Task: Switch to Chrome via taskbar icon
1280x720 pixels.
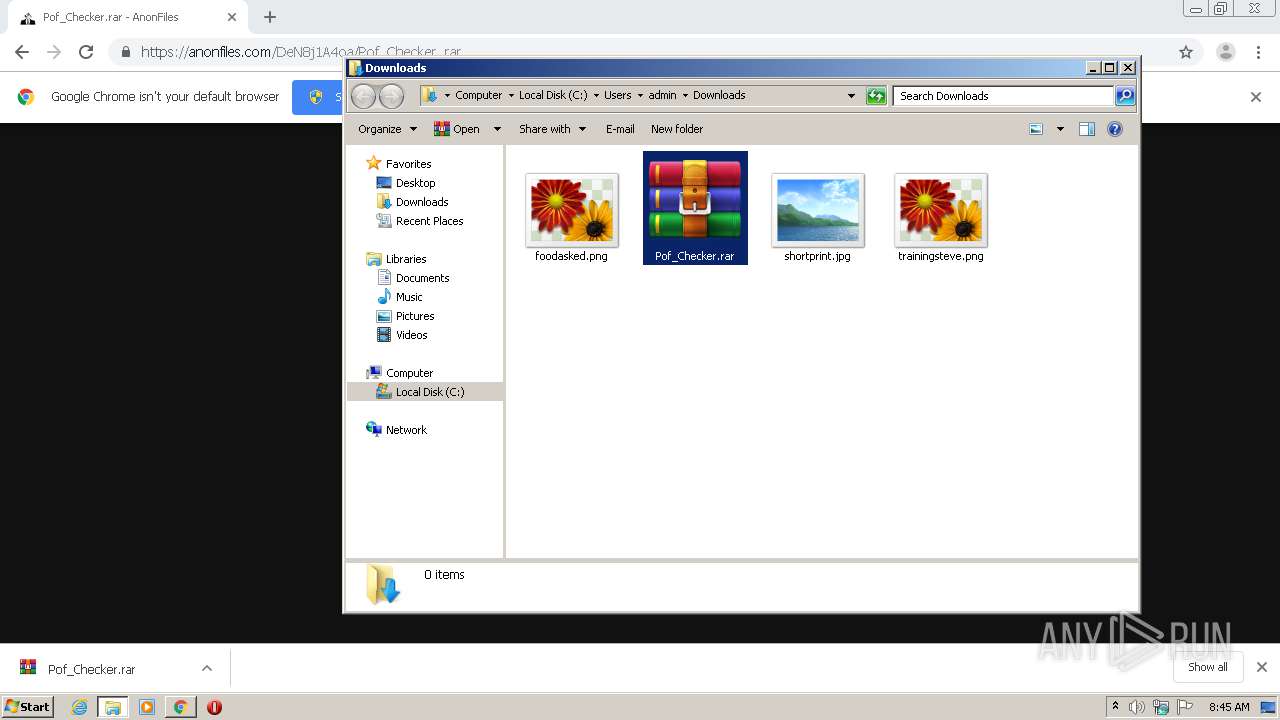Action: 180,707
